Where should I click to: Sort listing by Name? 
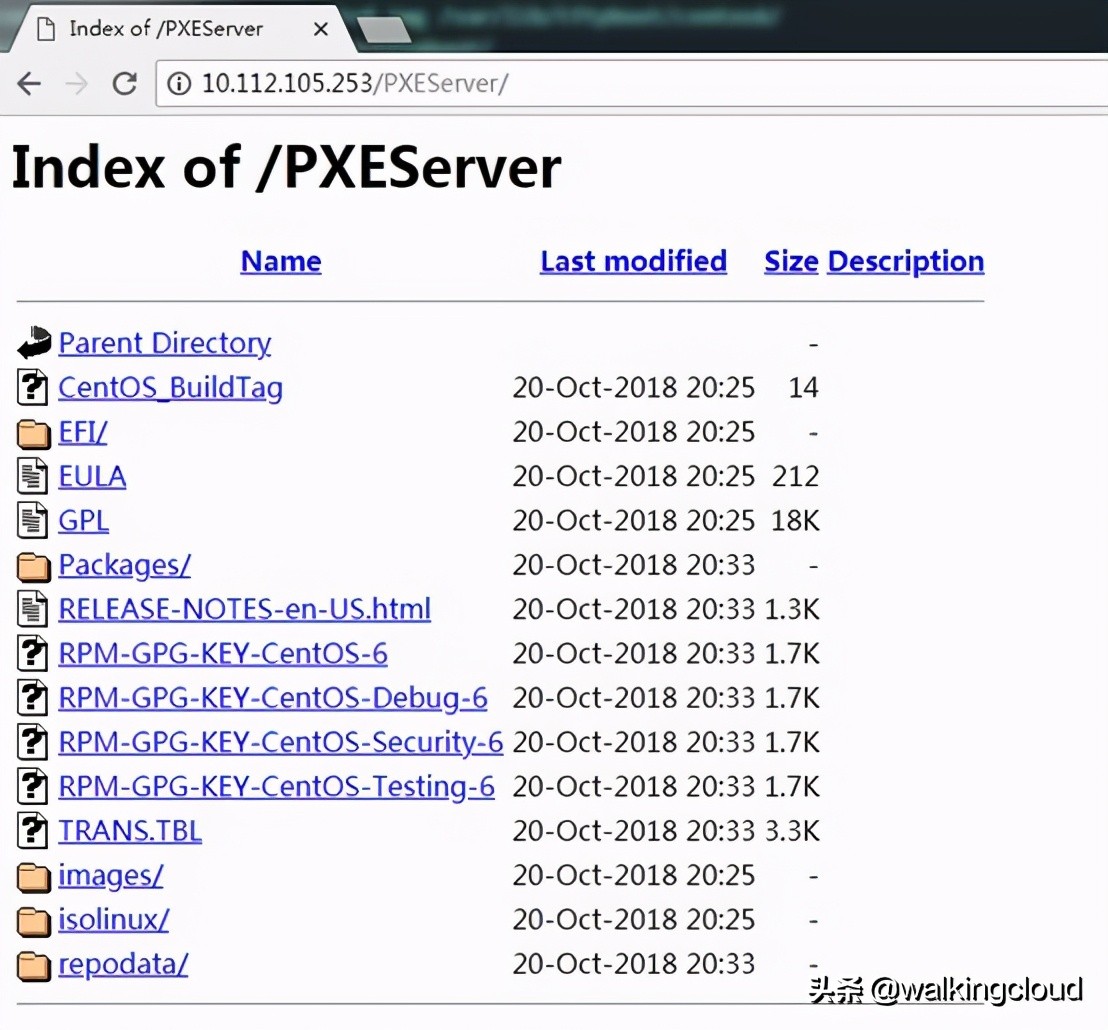click(x=280, y=261)
